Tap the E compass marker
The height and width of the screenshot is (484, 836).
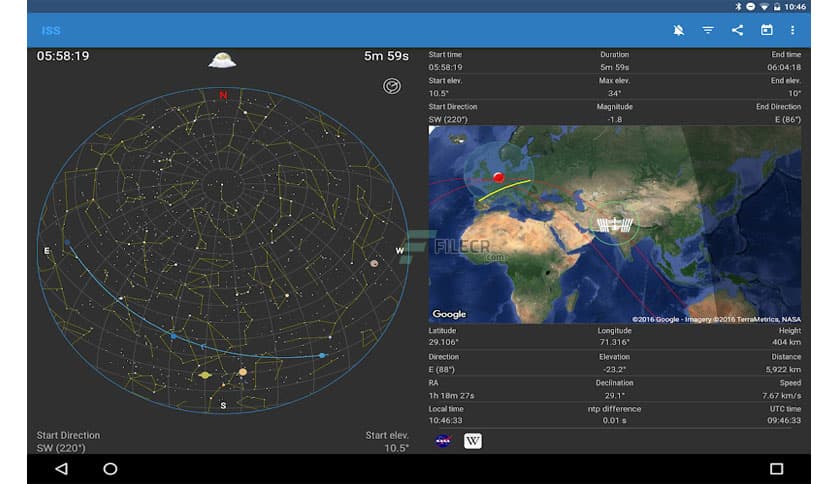click(x=47, y=251)
